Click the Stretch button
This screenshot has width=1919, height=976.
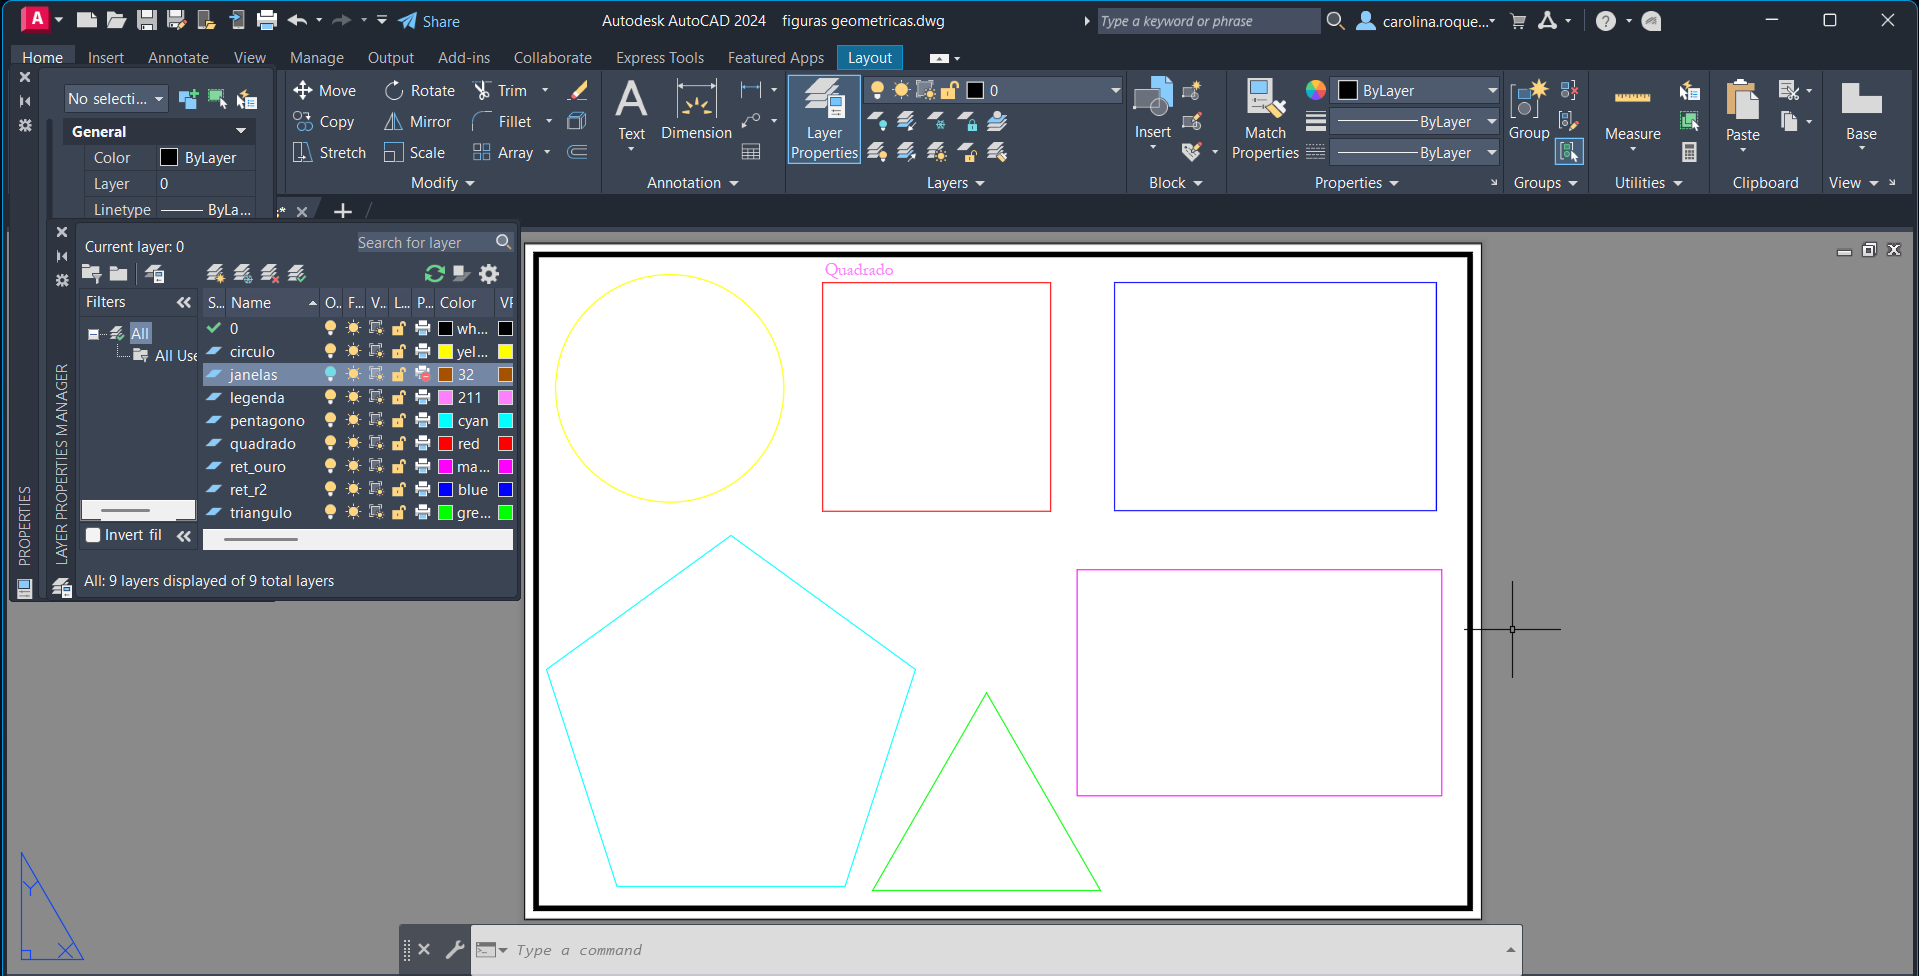329,153
